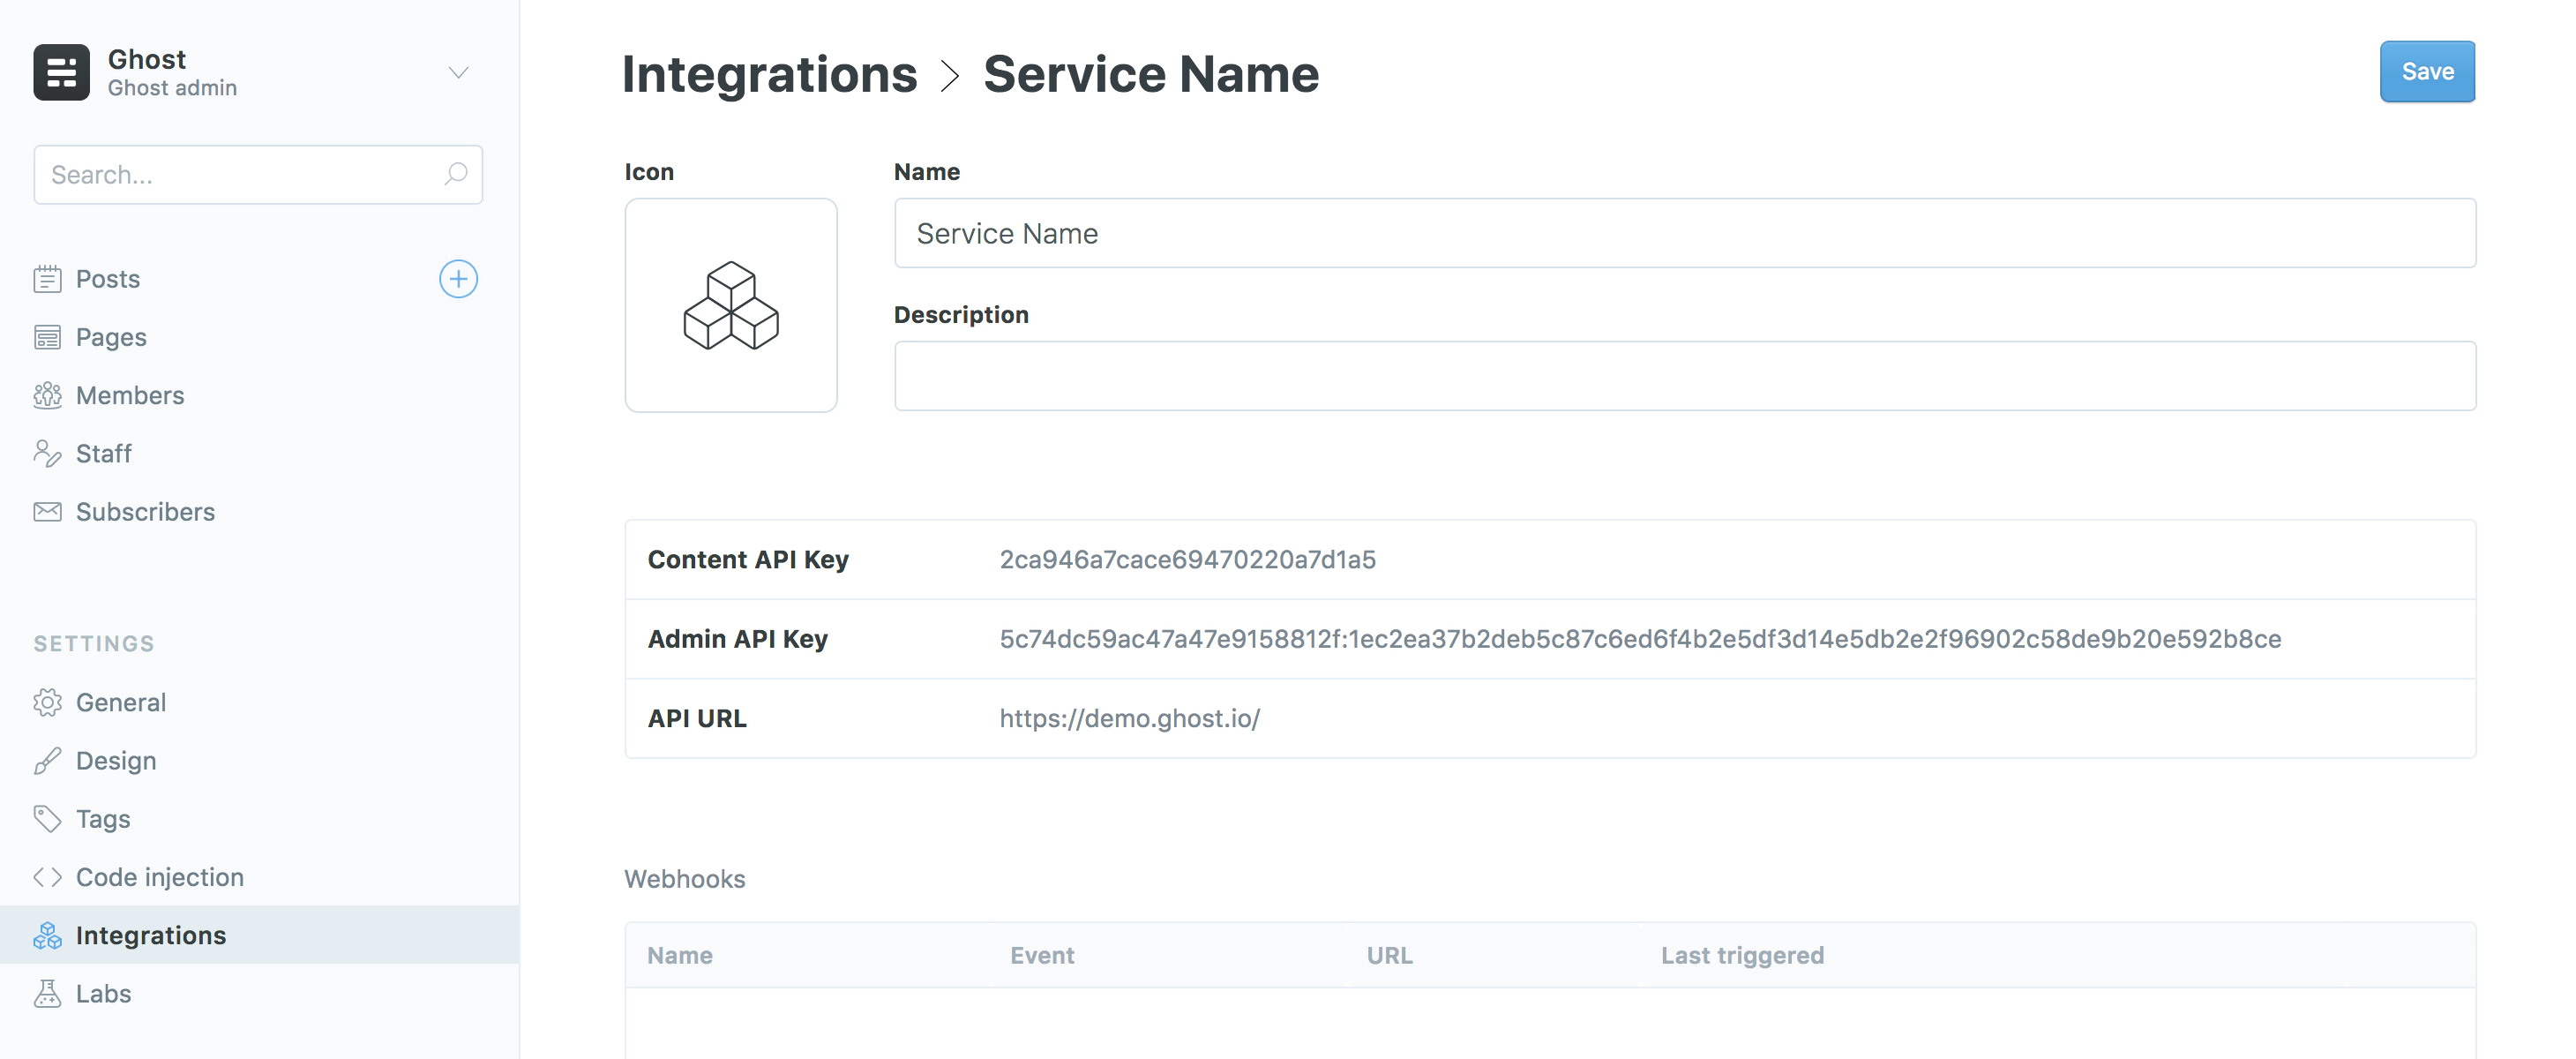This screenshot has width=2576, height=1059.
Task: Click the Tags icon in sidebar
Action: point(46,817)
